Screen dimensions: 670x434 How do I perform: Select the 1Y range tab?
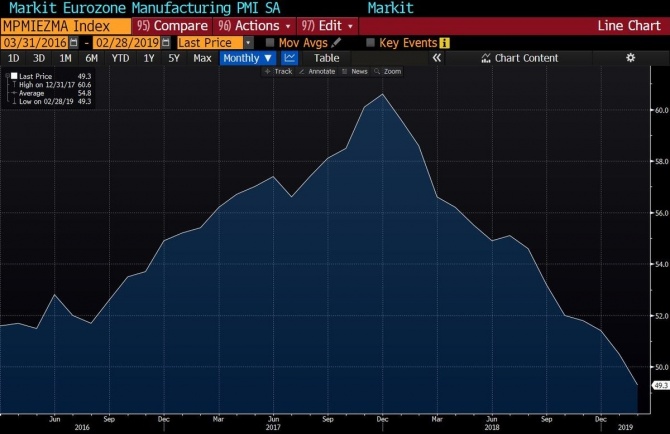click(x=149, y=58)
